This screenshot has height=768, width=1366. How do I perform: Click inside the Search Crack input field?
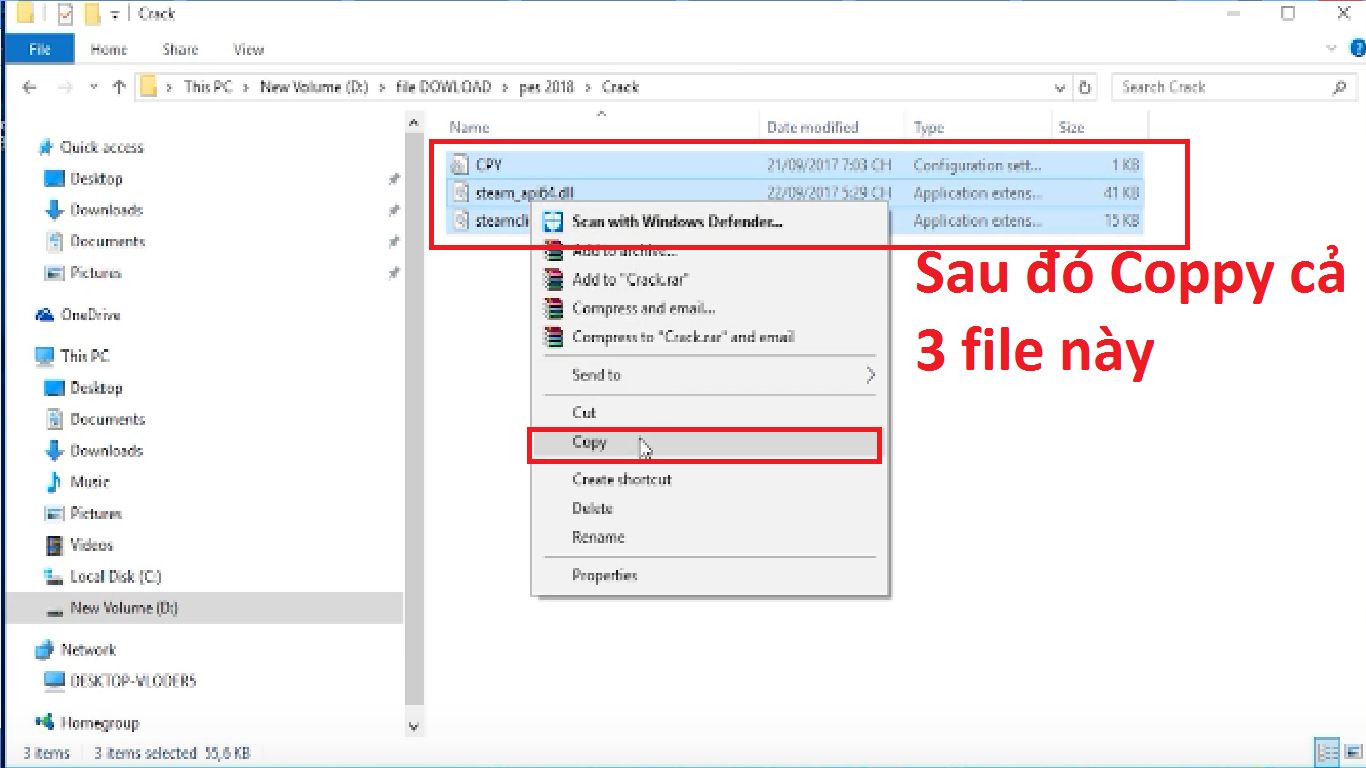[x=1220, y=87]
